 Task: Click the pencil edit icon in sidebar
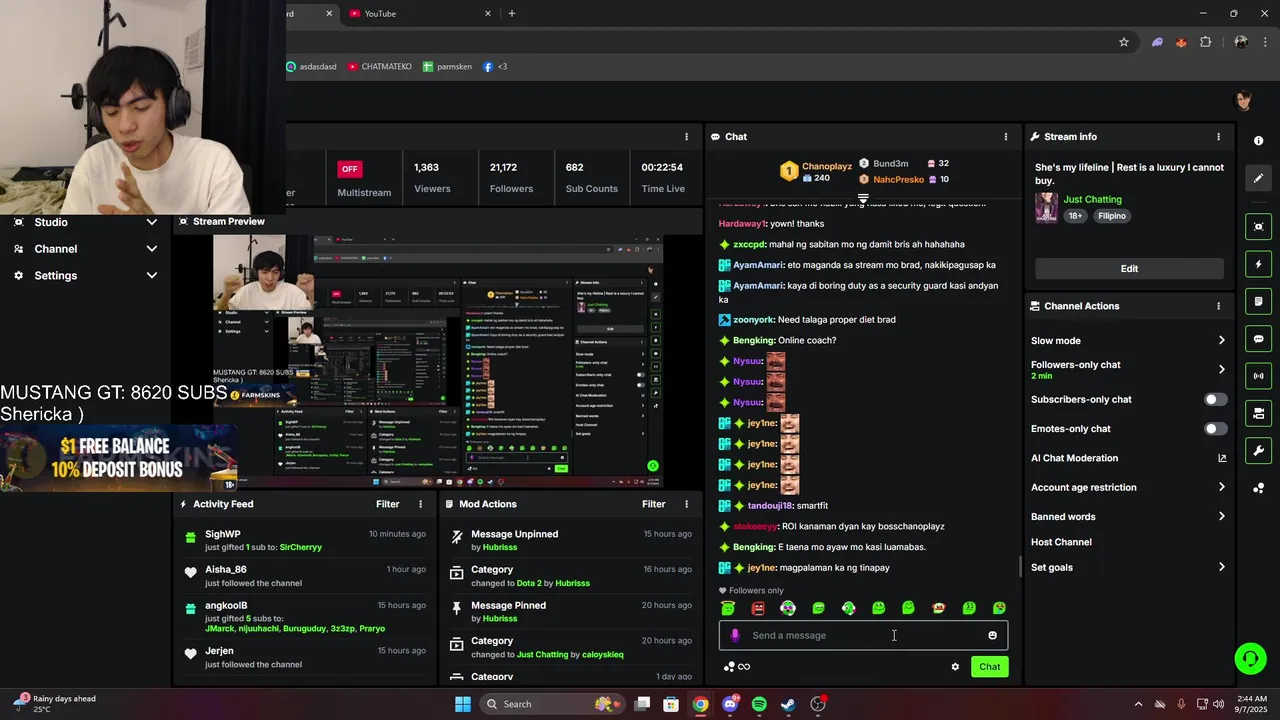click(x=1258, y=178)
